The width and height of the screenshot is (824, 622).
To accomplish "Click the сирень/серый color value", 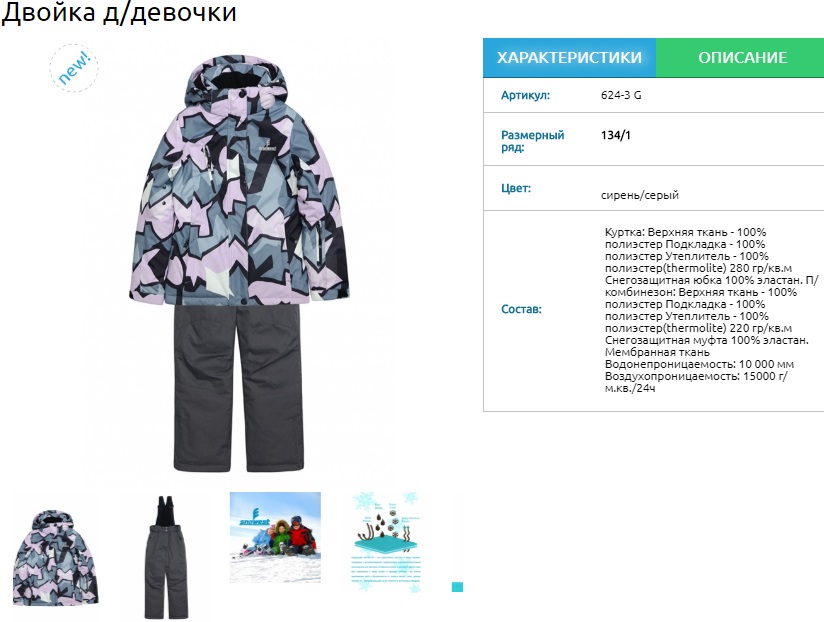I will pos(640,195).
